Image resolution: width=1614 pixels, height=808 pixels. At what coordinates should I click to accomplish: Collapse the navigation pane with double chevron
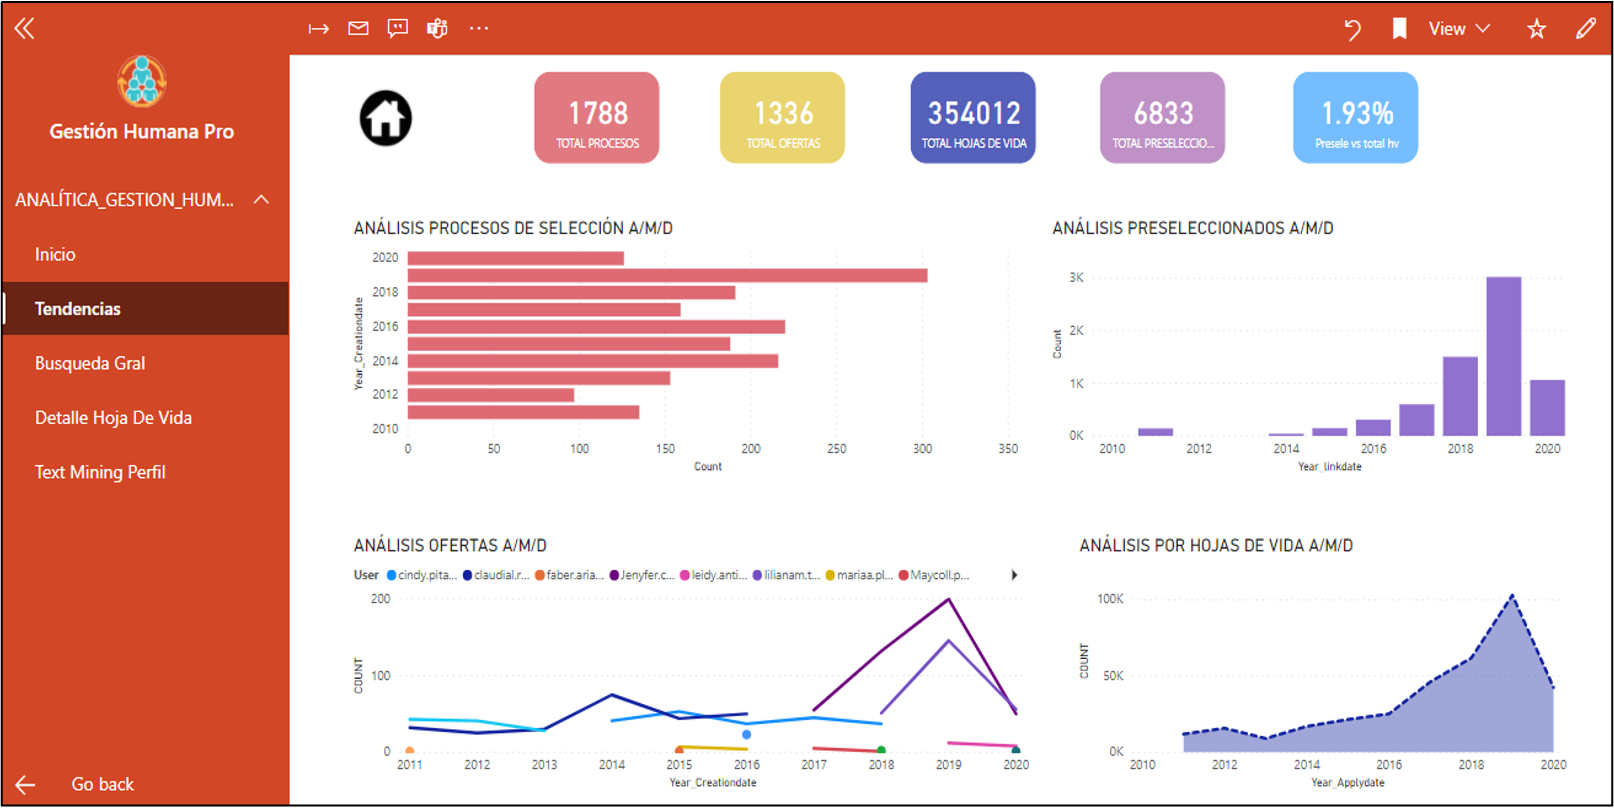[25, 28]
